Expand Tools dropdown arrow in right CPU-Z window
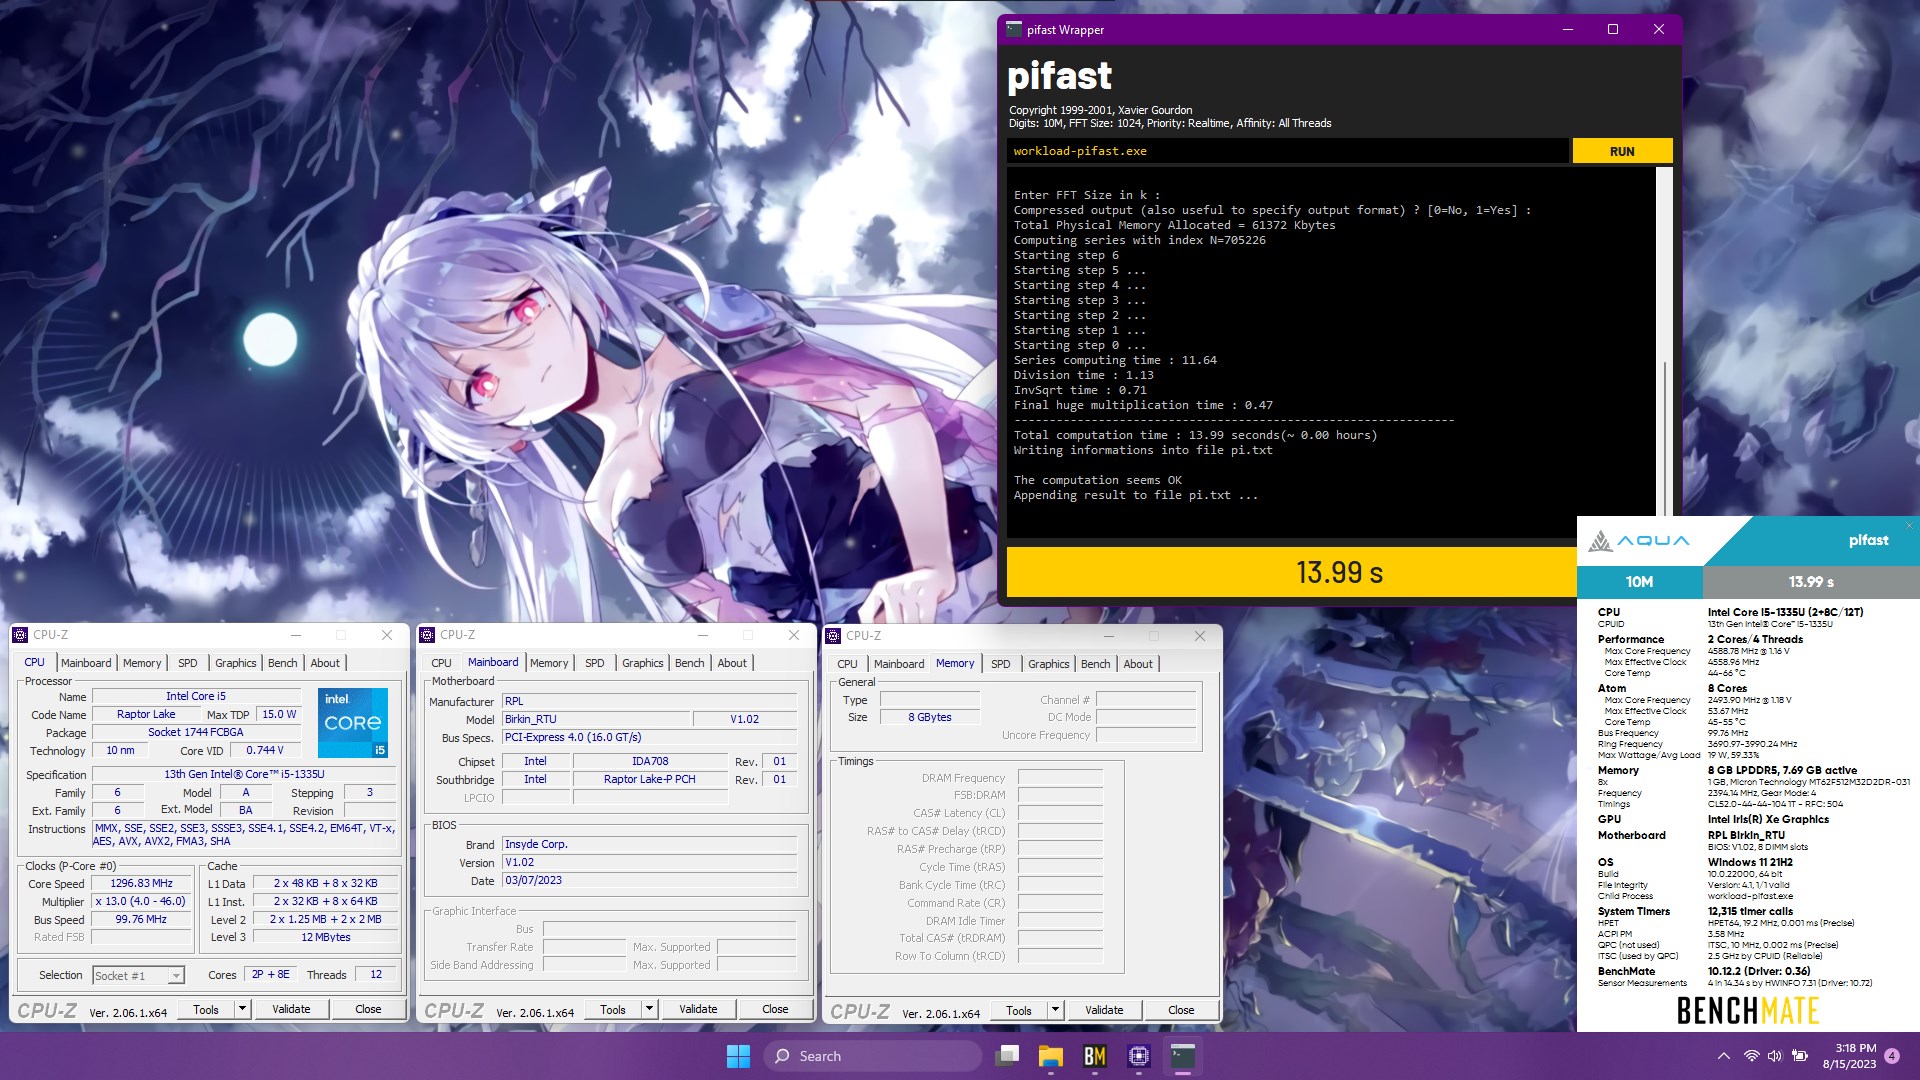 tap(1055, 1010)
